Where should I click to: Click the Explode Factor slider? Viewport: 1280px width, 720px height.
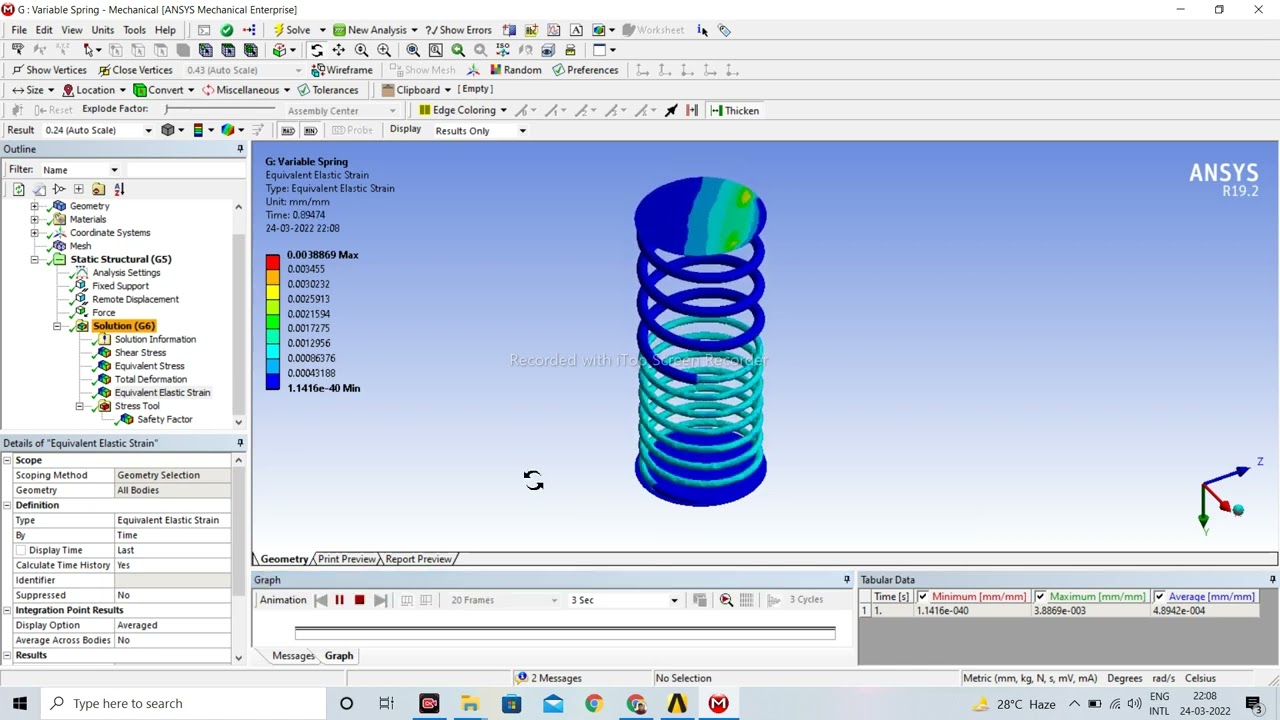click(x=220, y=109)
